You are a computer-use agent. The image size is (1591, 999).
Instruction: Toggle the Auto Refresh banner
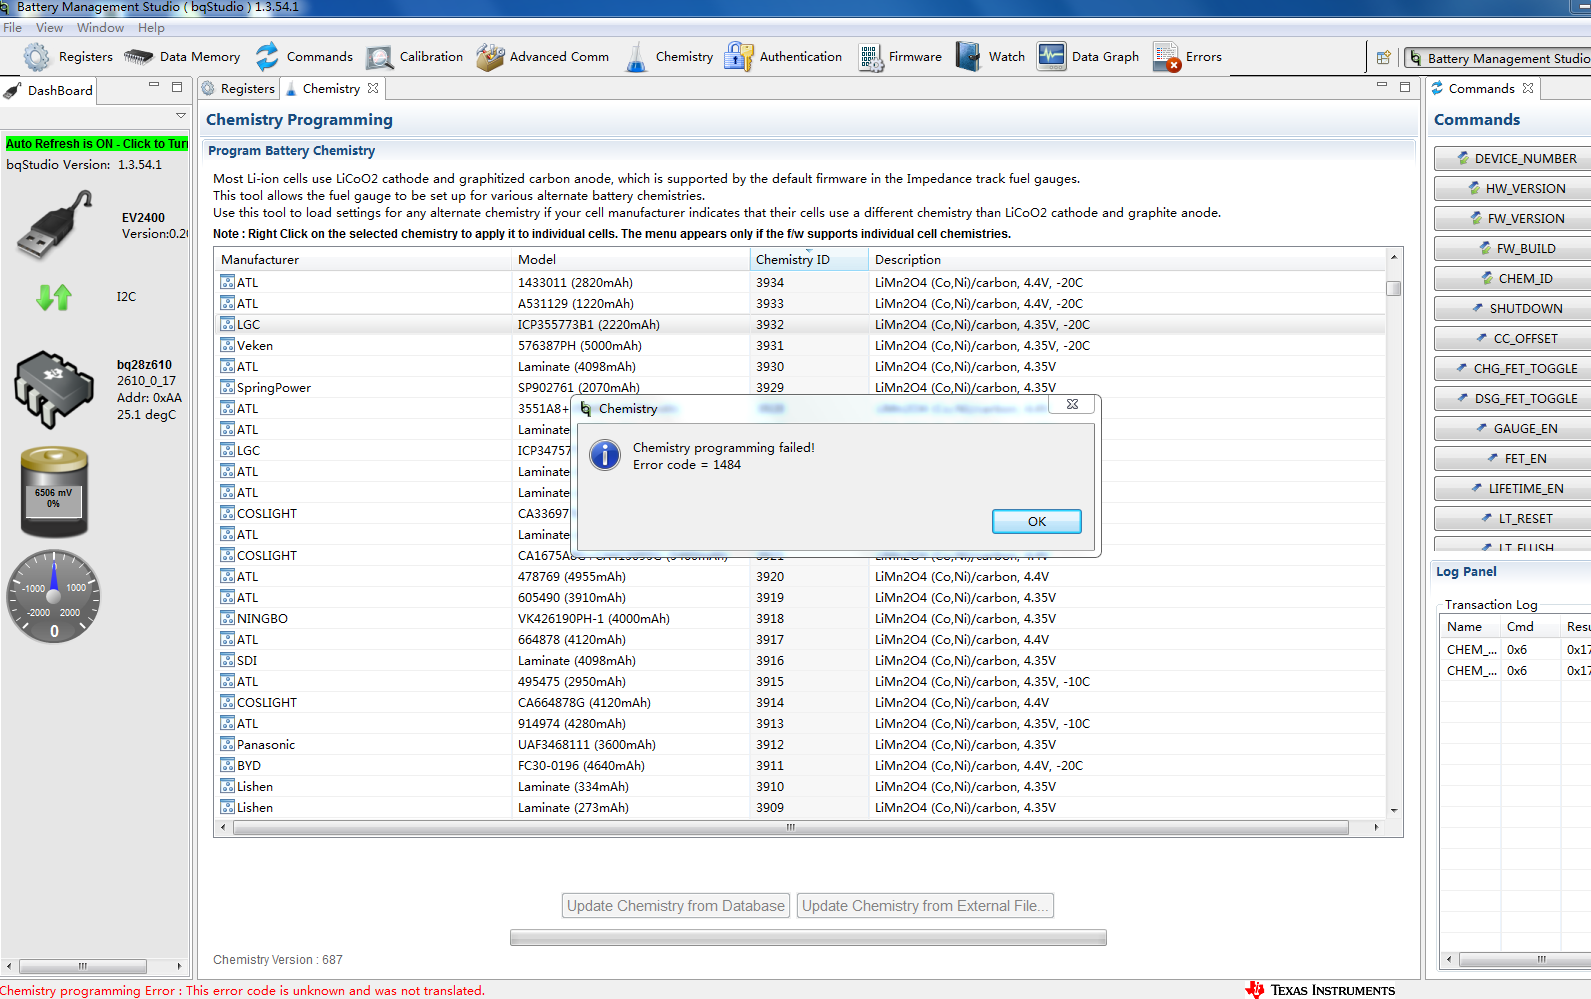click(96, 144)
